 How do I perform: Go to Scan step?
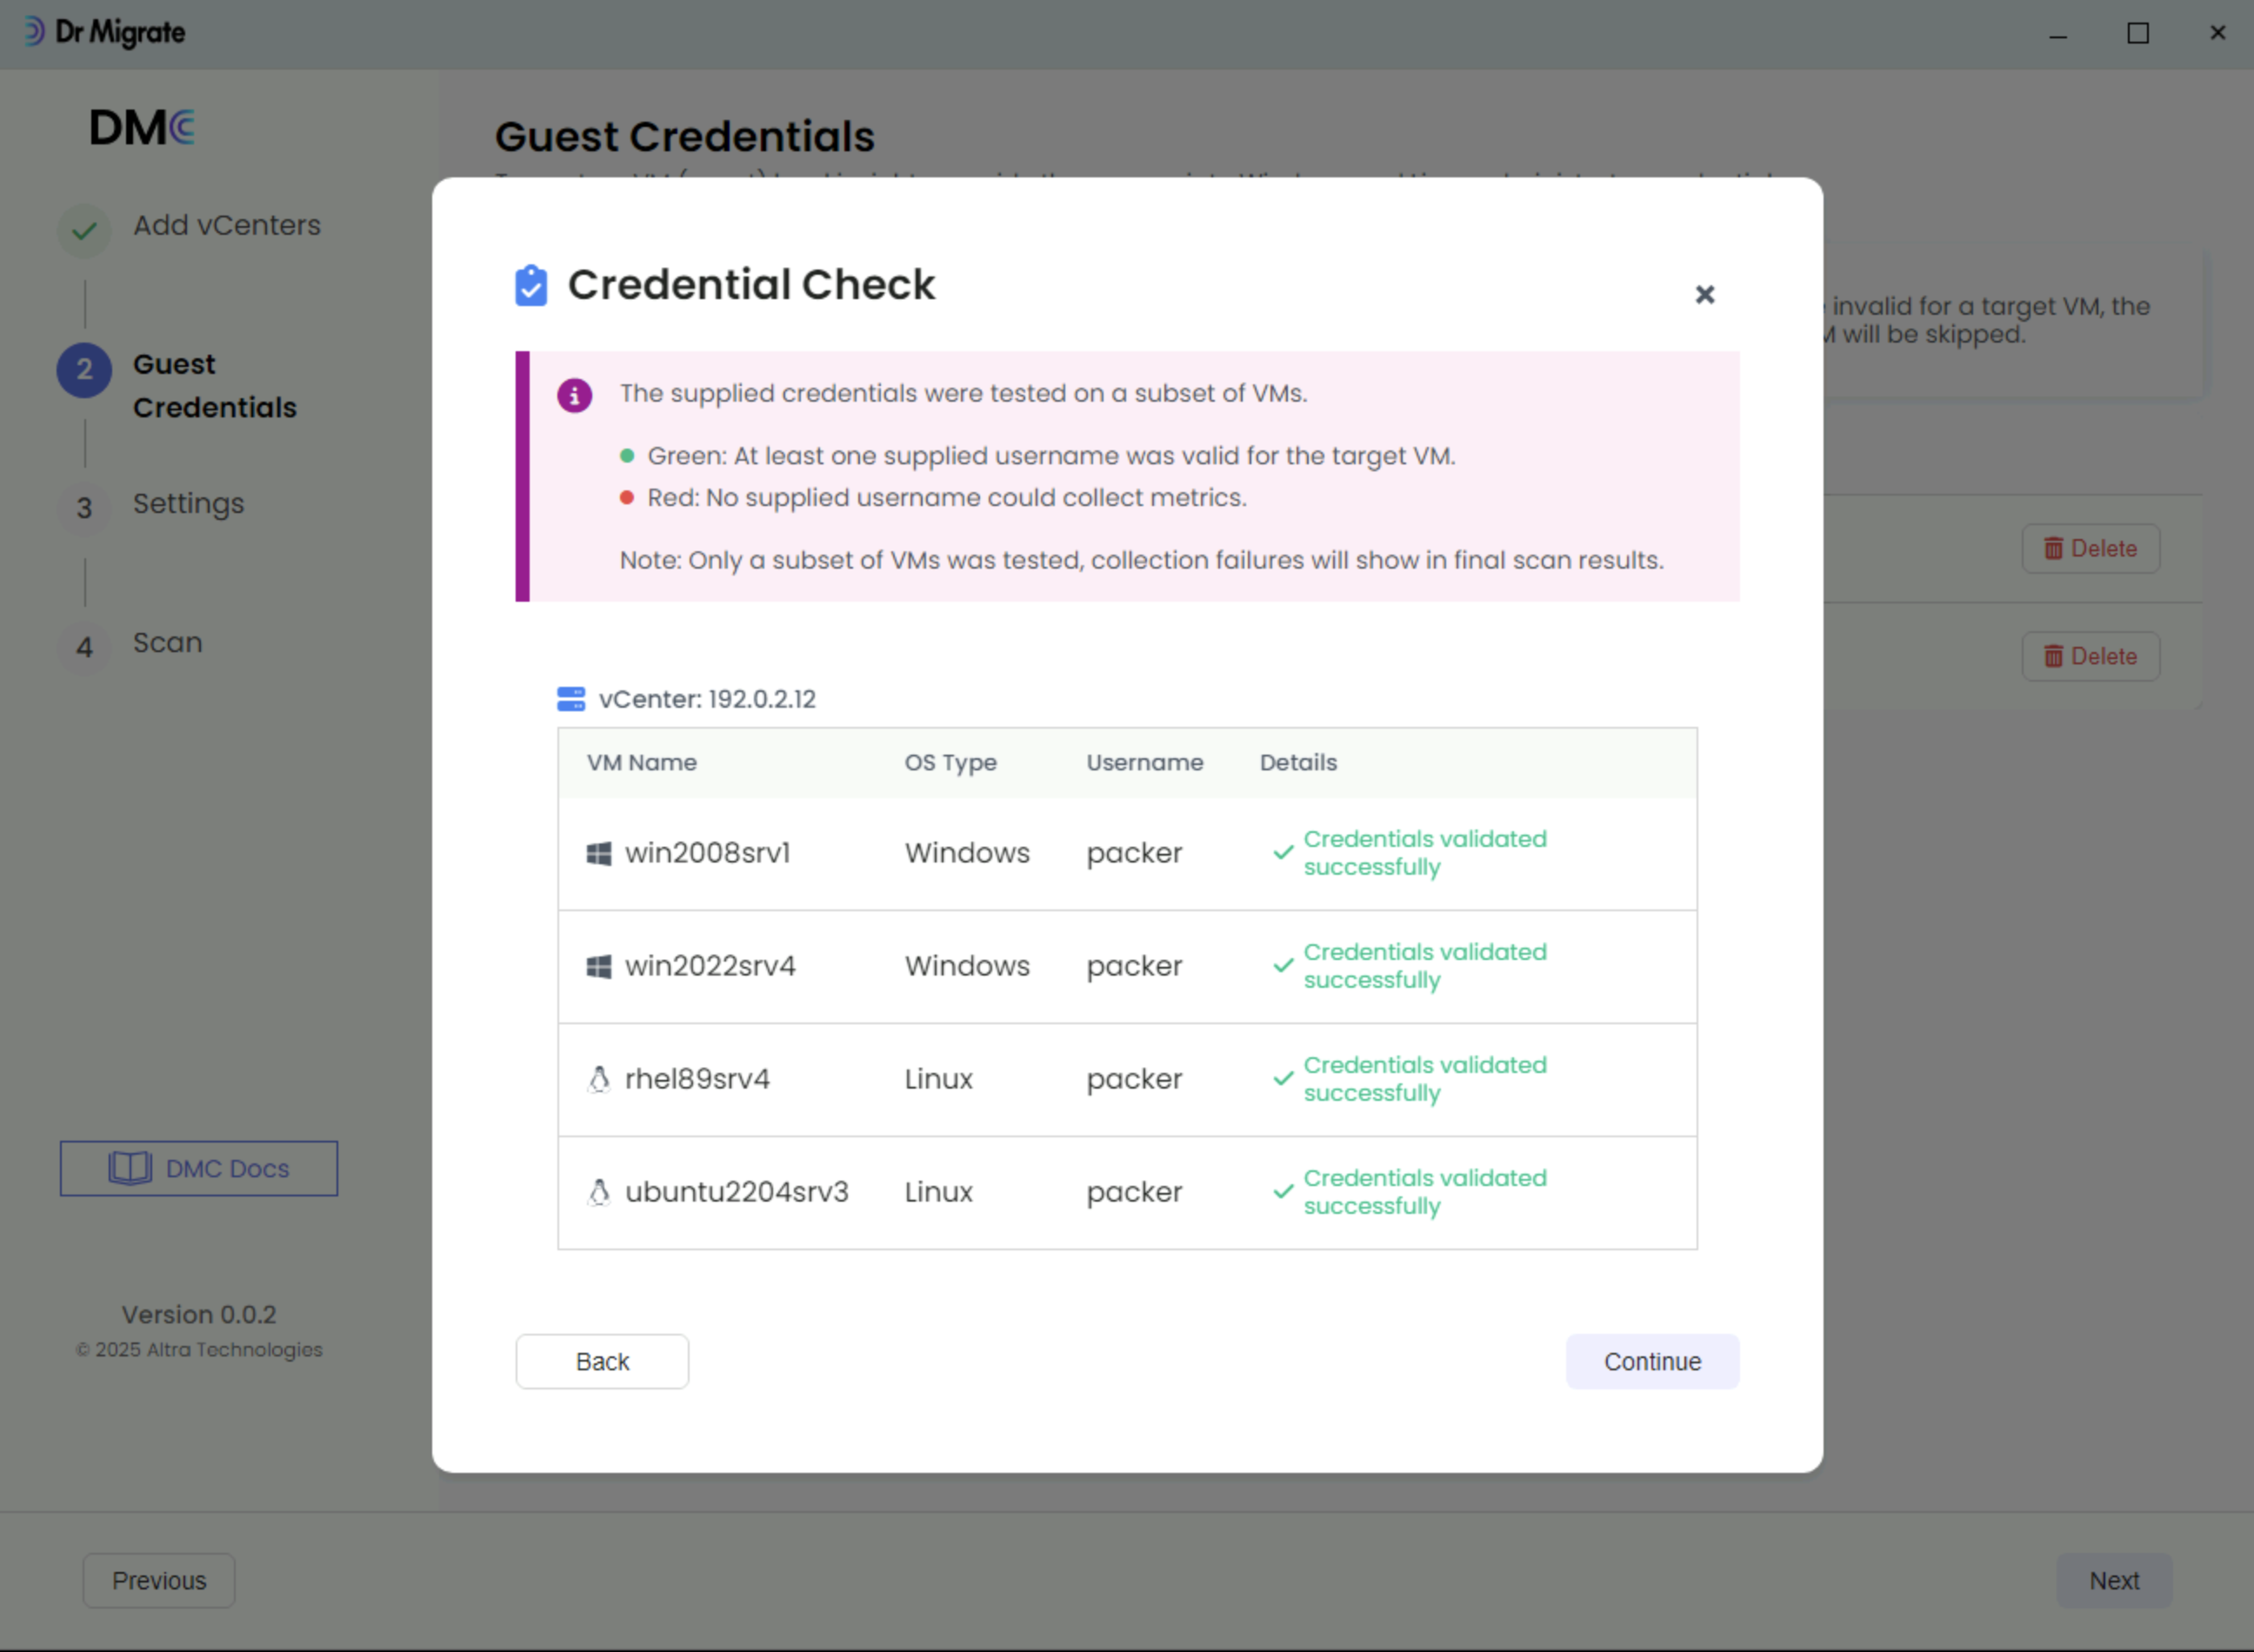pos(168,642)
